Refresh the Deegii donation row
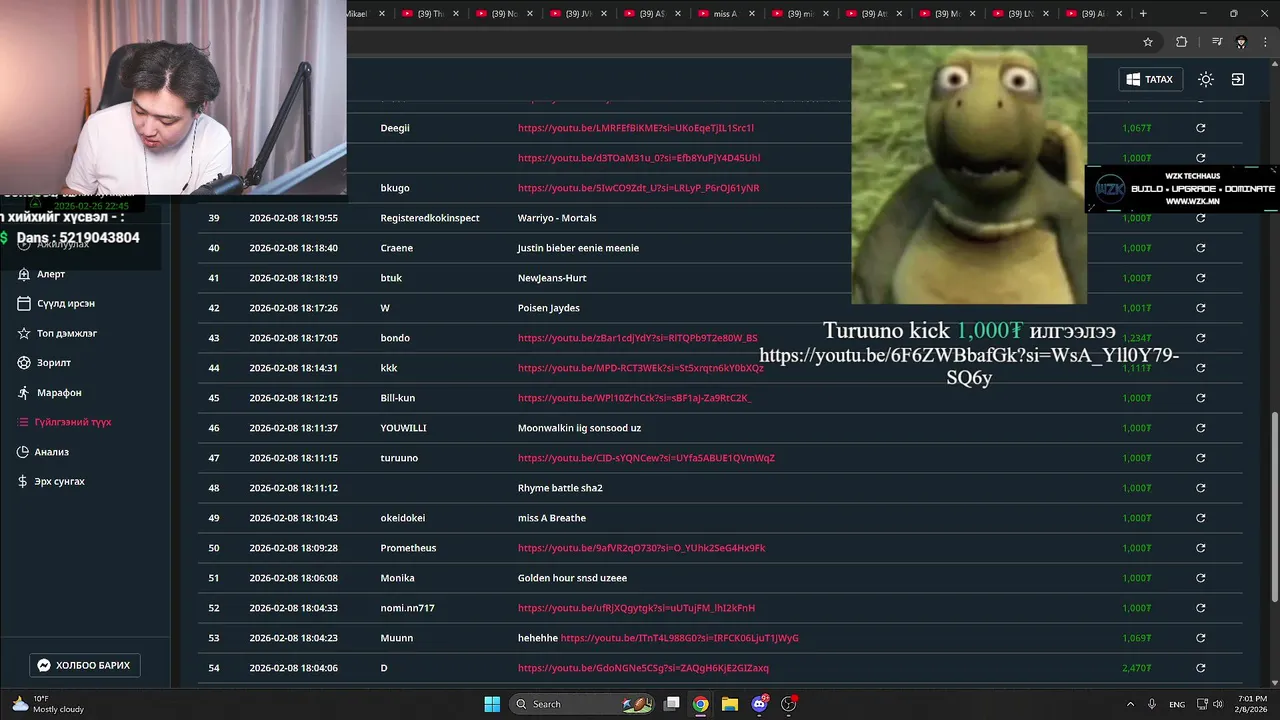Screen dimensions: 1280x720 click(1200, 128)
